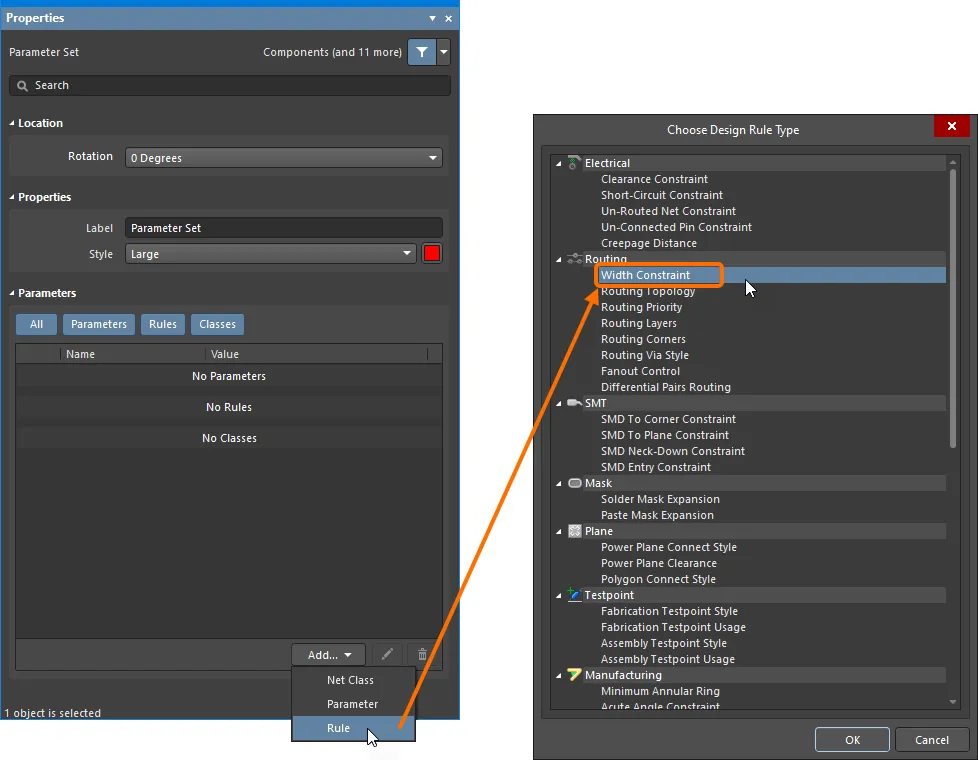
Task: Open the filter dropdown arrow beside funnel
Action: 443,52
